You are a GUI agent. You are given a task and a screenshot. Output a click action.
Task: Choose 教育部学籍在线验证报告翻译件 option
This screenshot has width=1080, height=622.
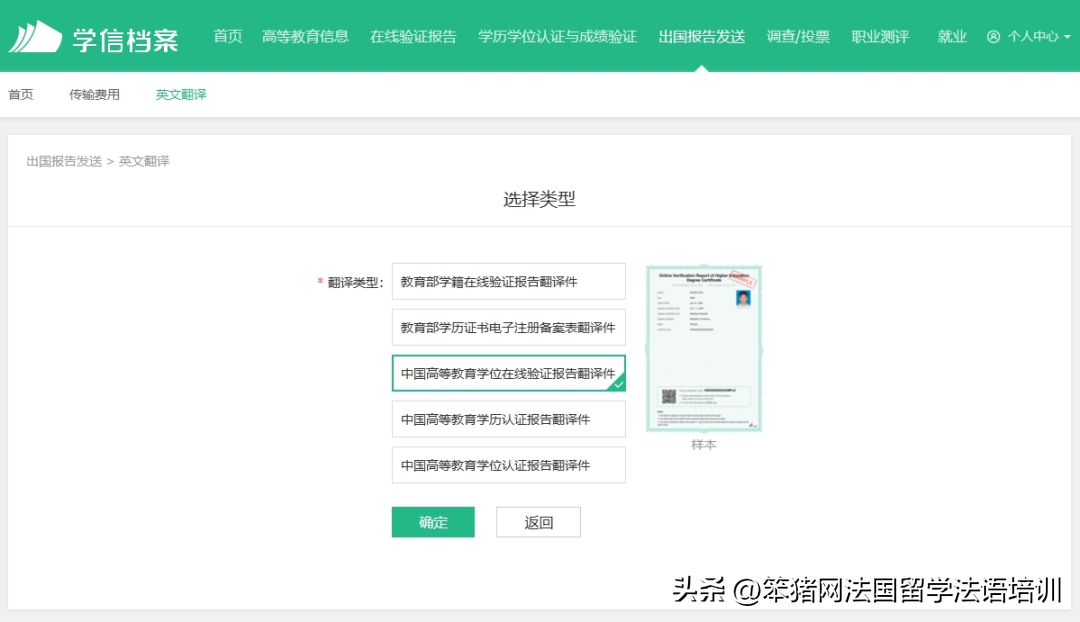coord(508,282)
